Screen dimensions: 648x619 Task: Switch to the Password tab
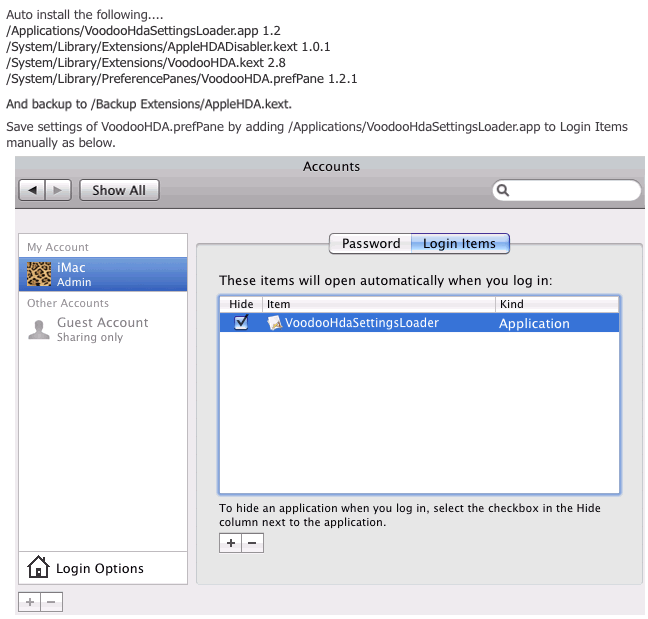[x=370, y=243]
